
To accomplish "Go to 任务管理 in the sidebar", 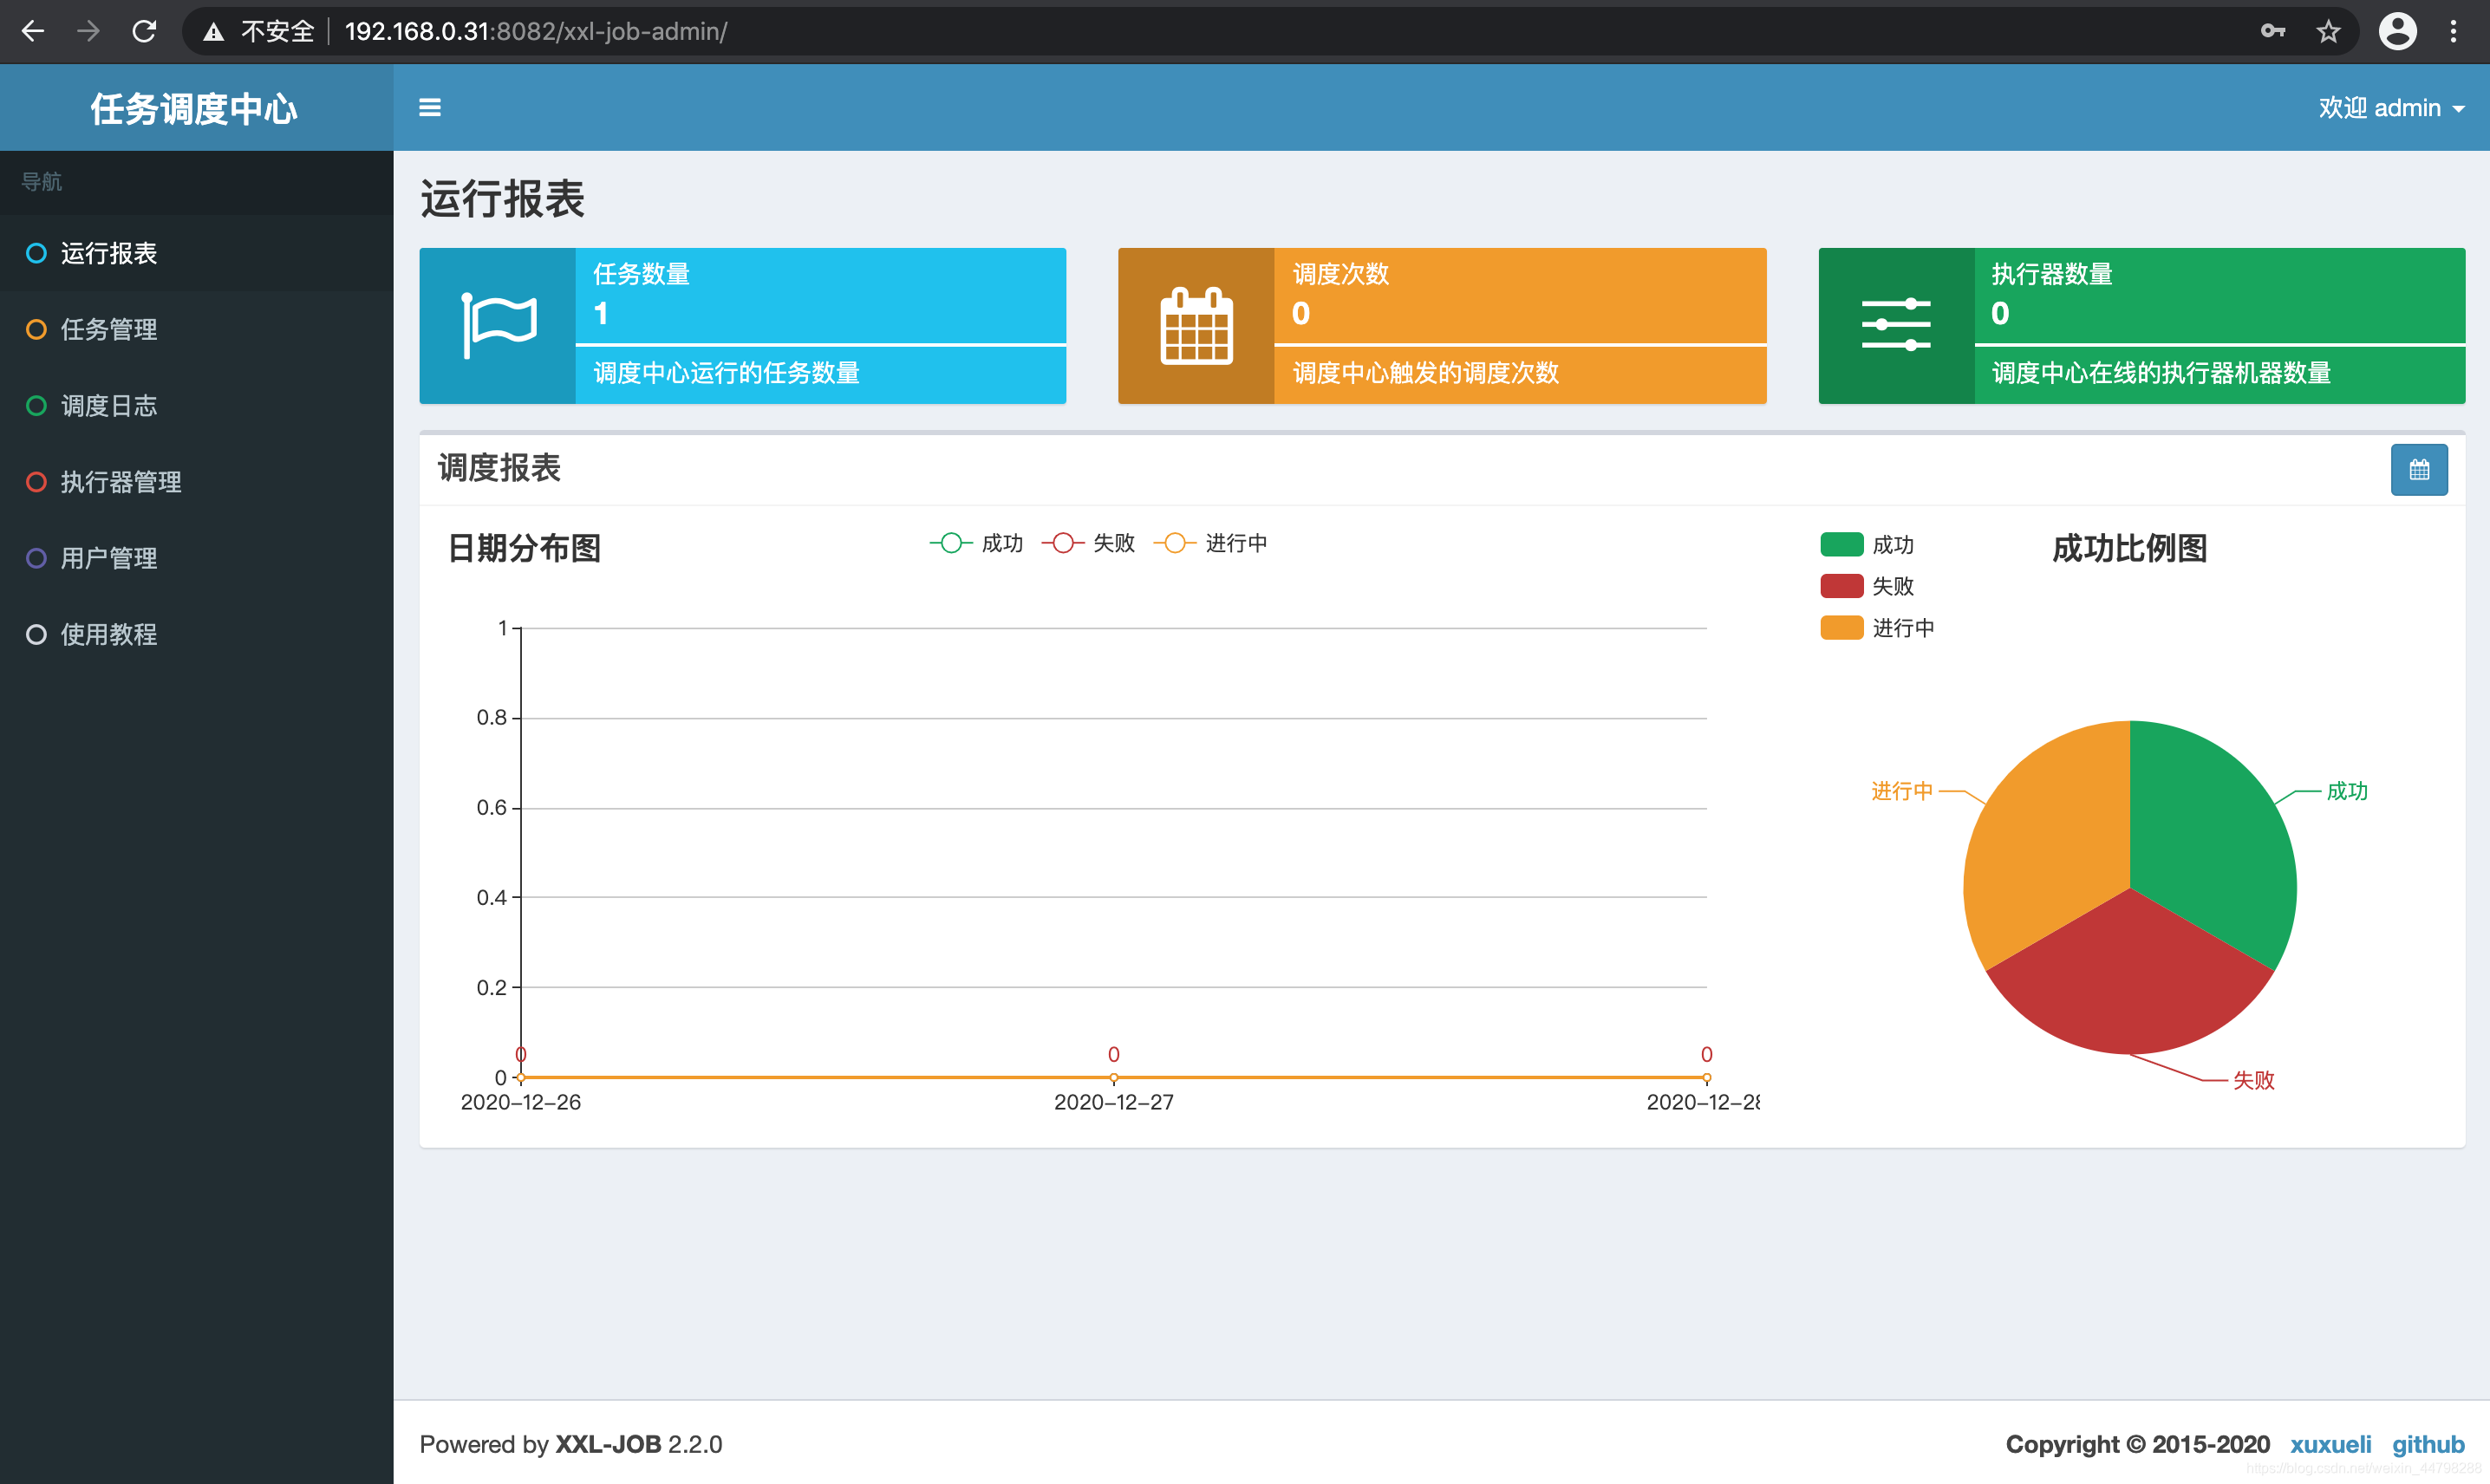I will (108, 329).
